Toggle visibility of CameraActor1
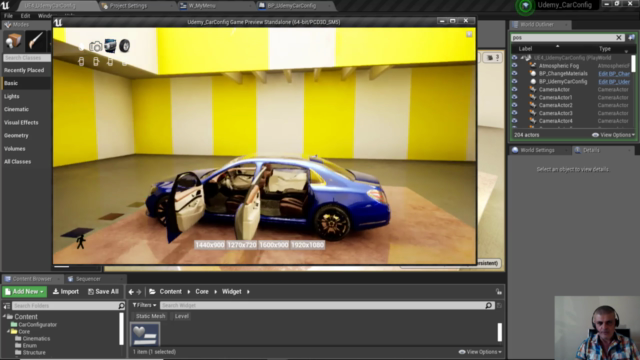The width and height of the screenshot is (640, 360). tap(515, 97)
